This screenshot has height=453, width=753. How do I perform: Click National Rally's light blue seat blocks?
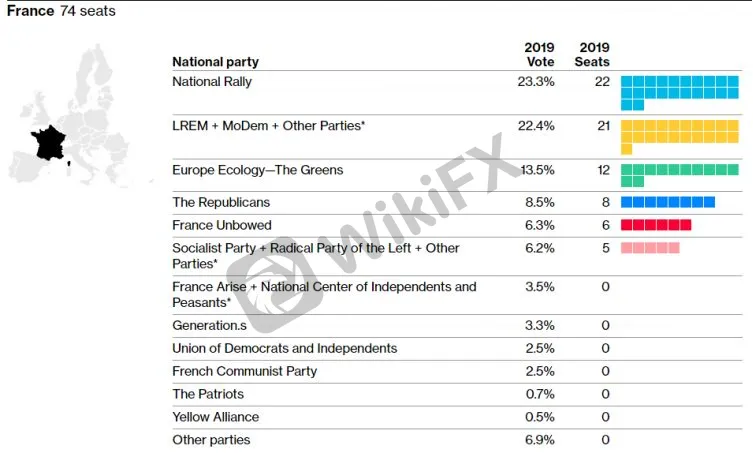(x=679, y=91)
